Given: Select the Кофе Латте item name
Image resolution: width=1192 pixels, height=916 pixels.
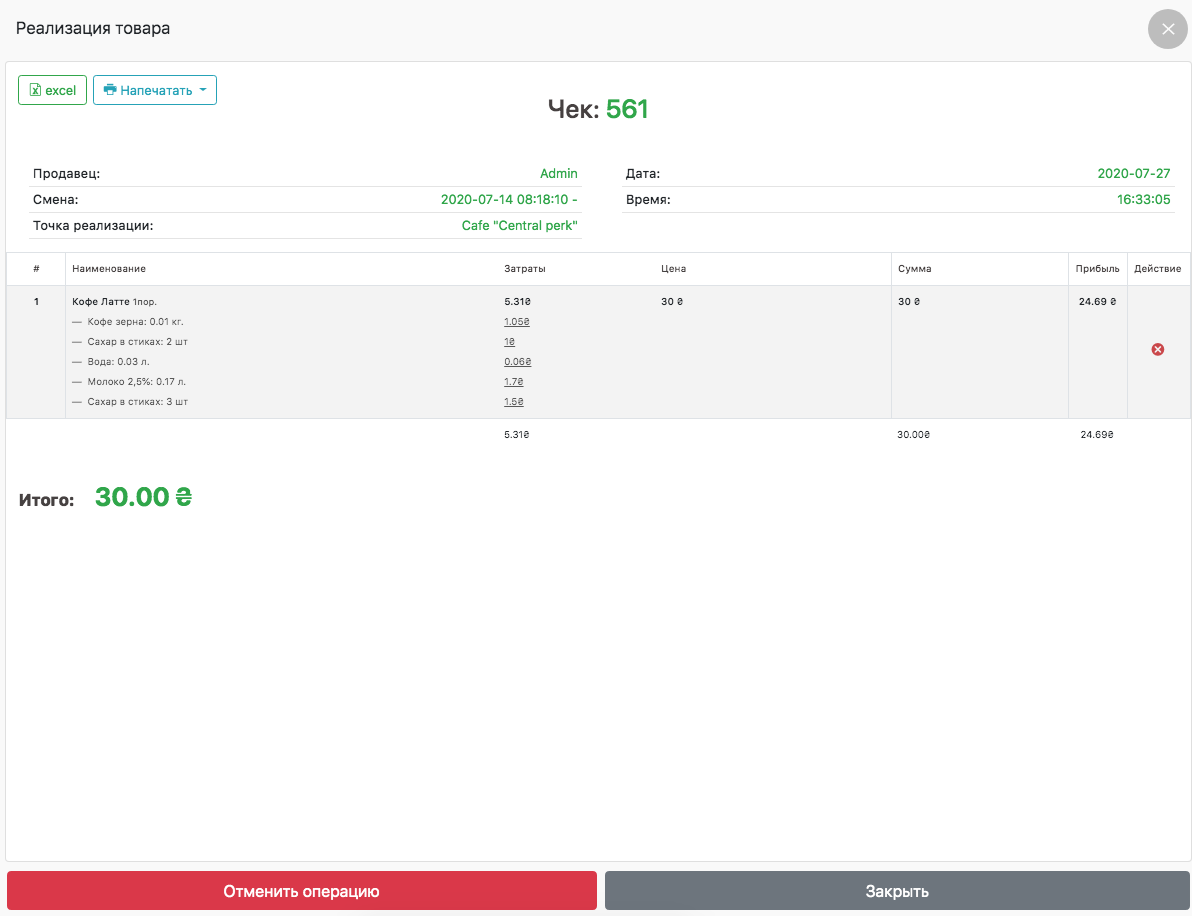Looking at the screenshot, I should click(101, 301).
